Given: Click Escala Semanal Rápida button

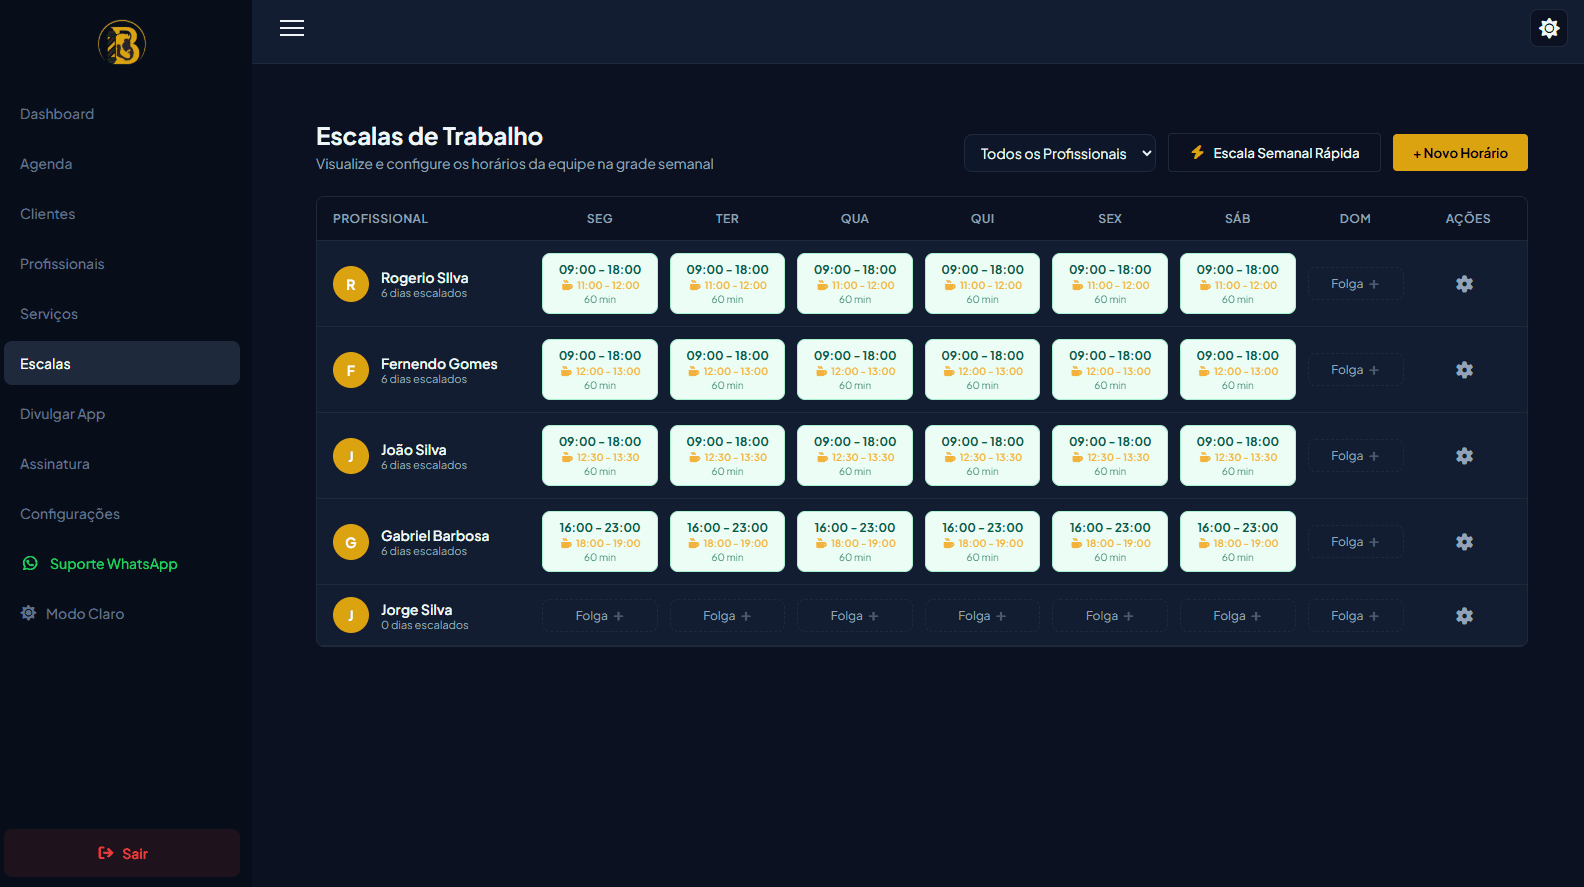Looking at the screenshot, I should coord(1274,153).
